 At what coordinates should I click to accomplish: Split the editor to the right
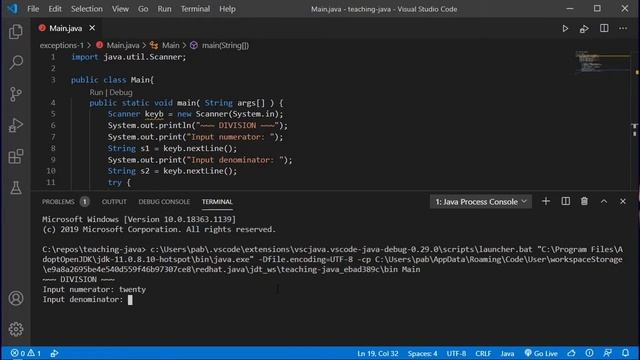[x=604, y=28]
